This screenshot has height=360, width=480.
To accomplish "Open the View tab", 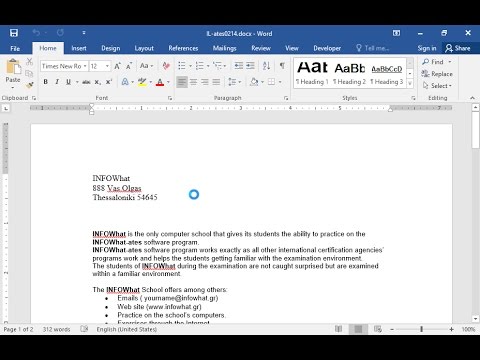I will [x=292, y=48].
